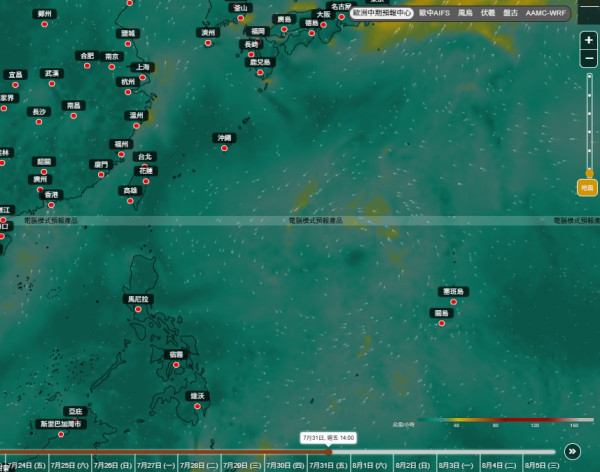This screenshot has width=600, height=472.
Task: Switch to the 風烏 model
Action: [465, 13]
